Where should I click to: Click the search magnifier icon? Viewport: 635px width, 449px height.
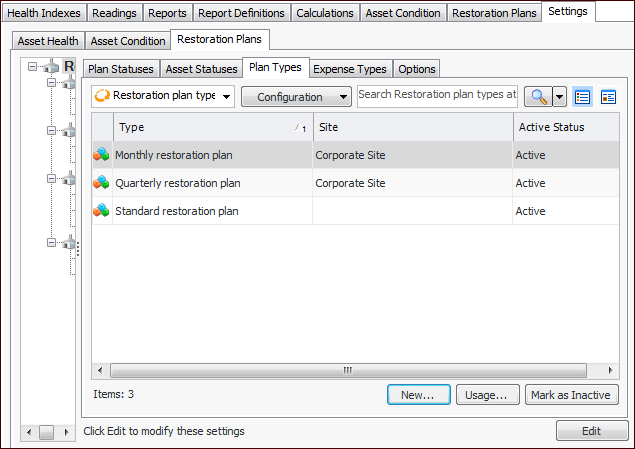[x=539, y=97]
